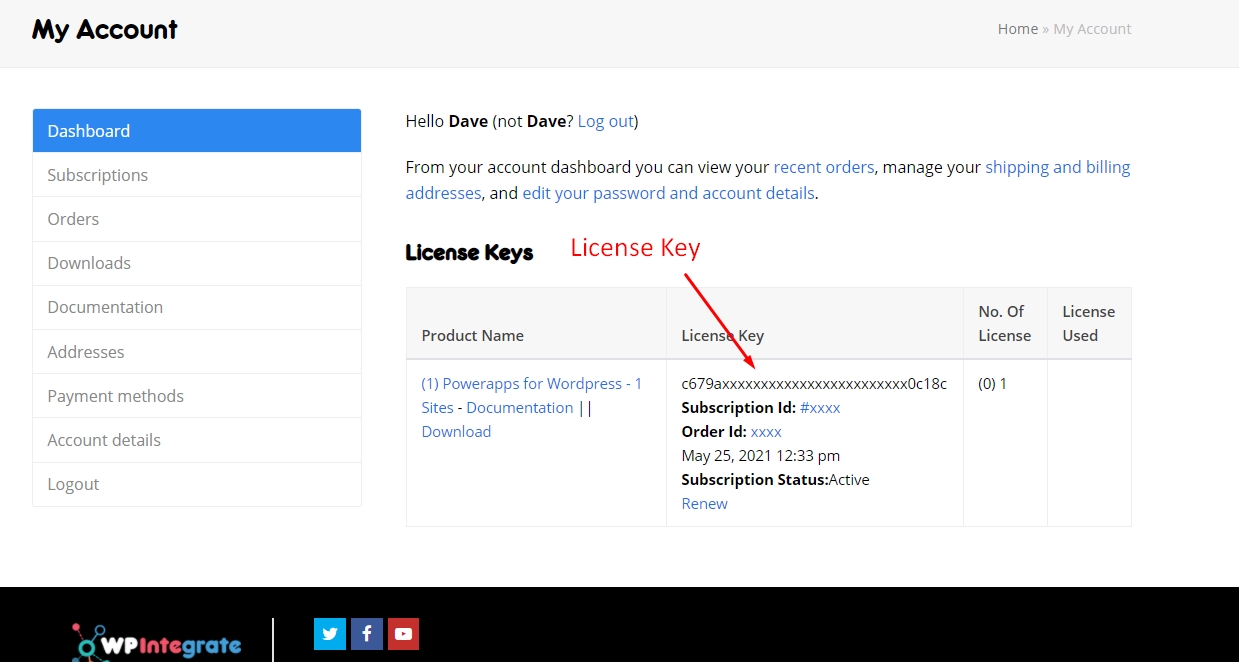The width and height of the screenshot is (1239, 662).
Task: Click Logout in the sidebar
Action: [x=197, y=484]
